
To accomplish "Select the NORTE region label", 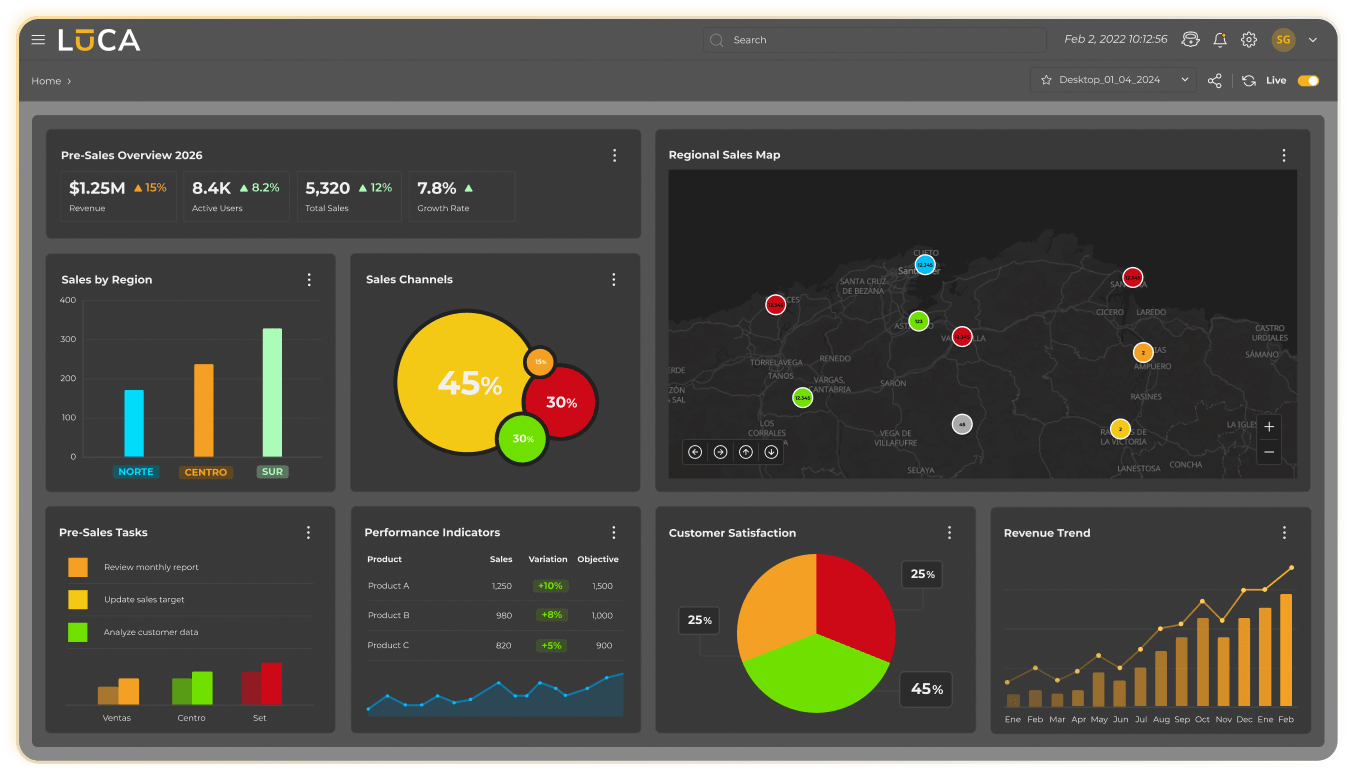I will coord(135,472).
